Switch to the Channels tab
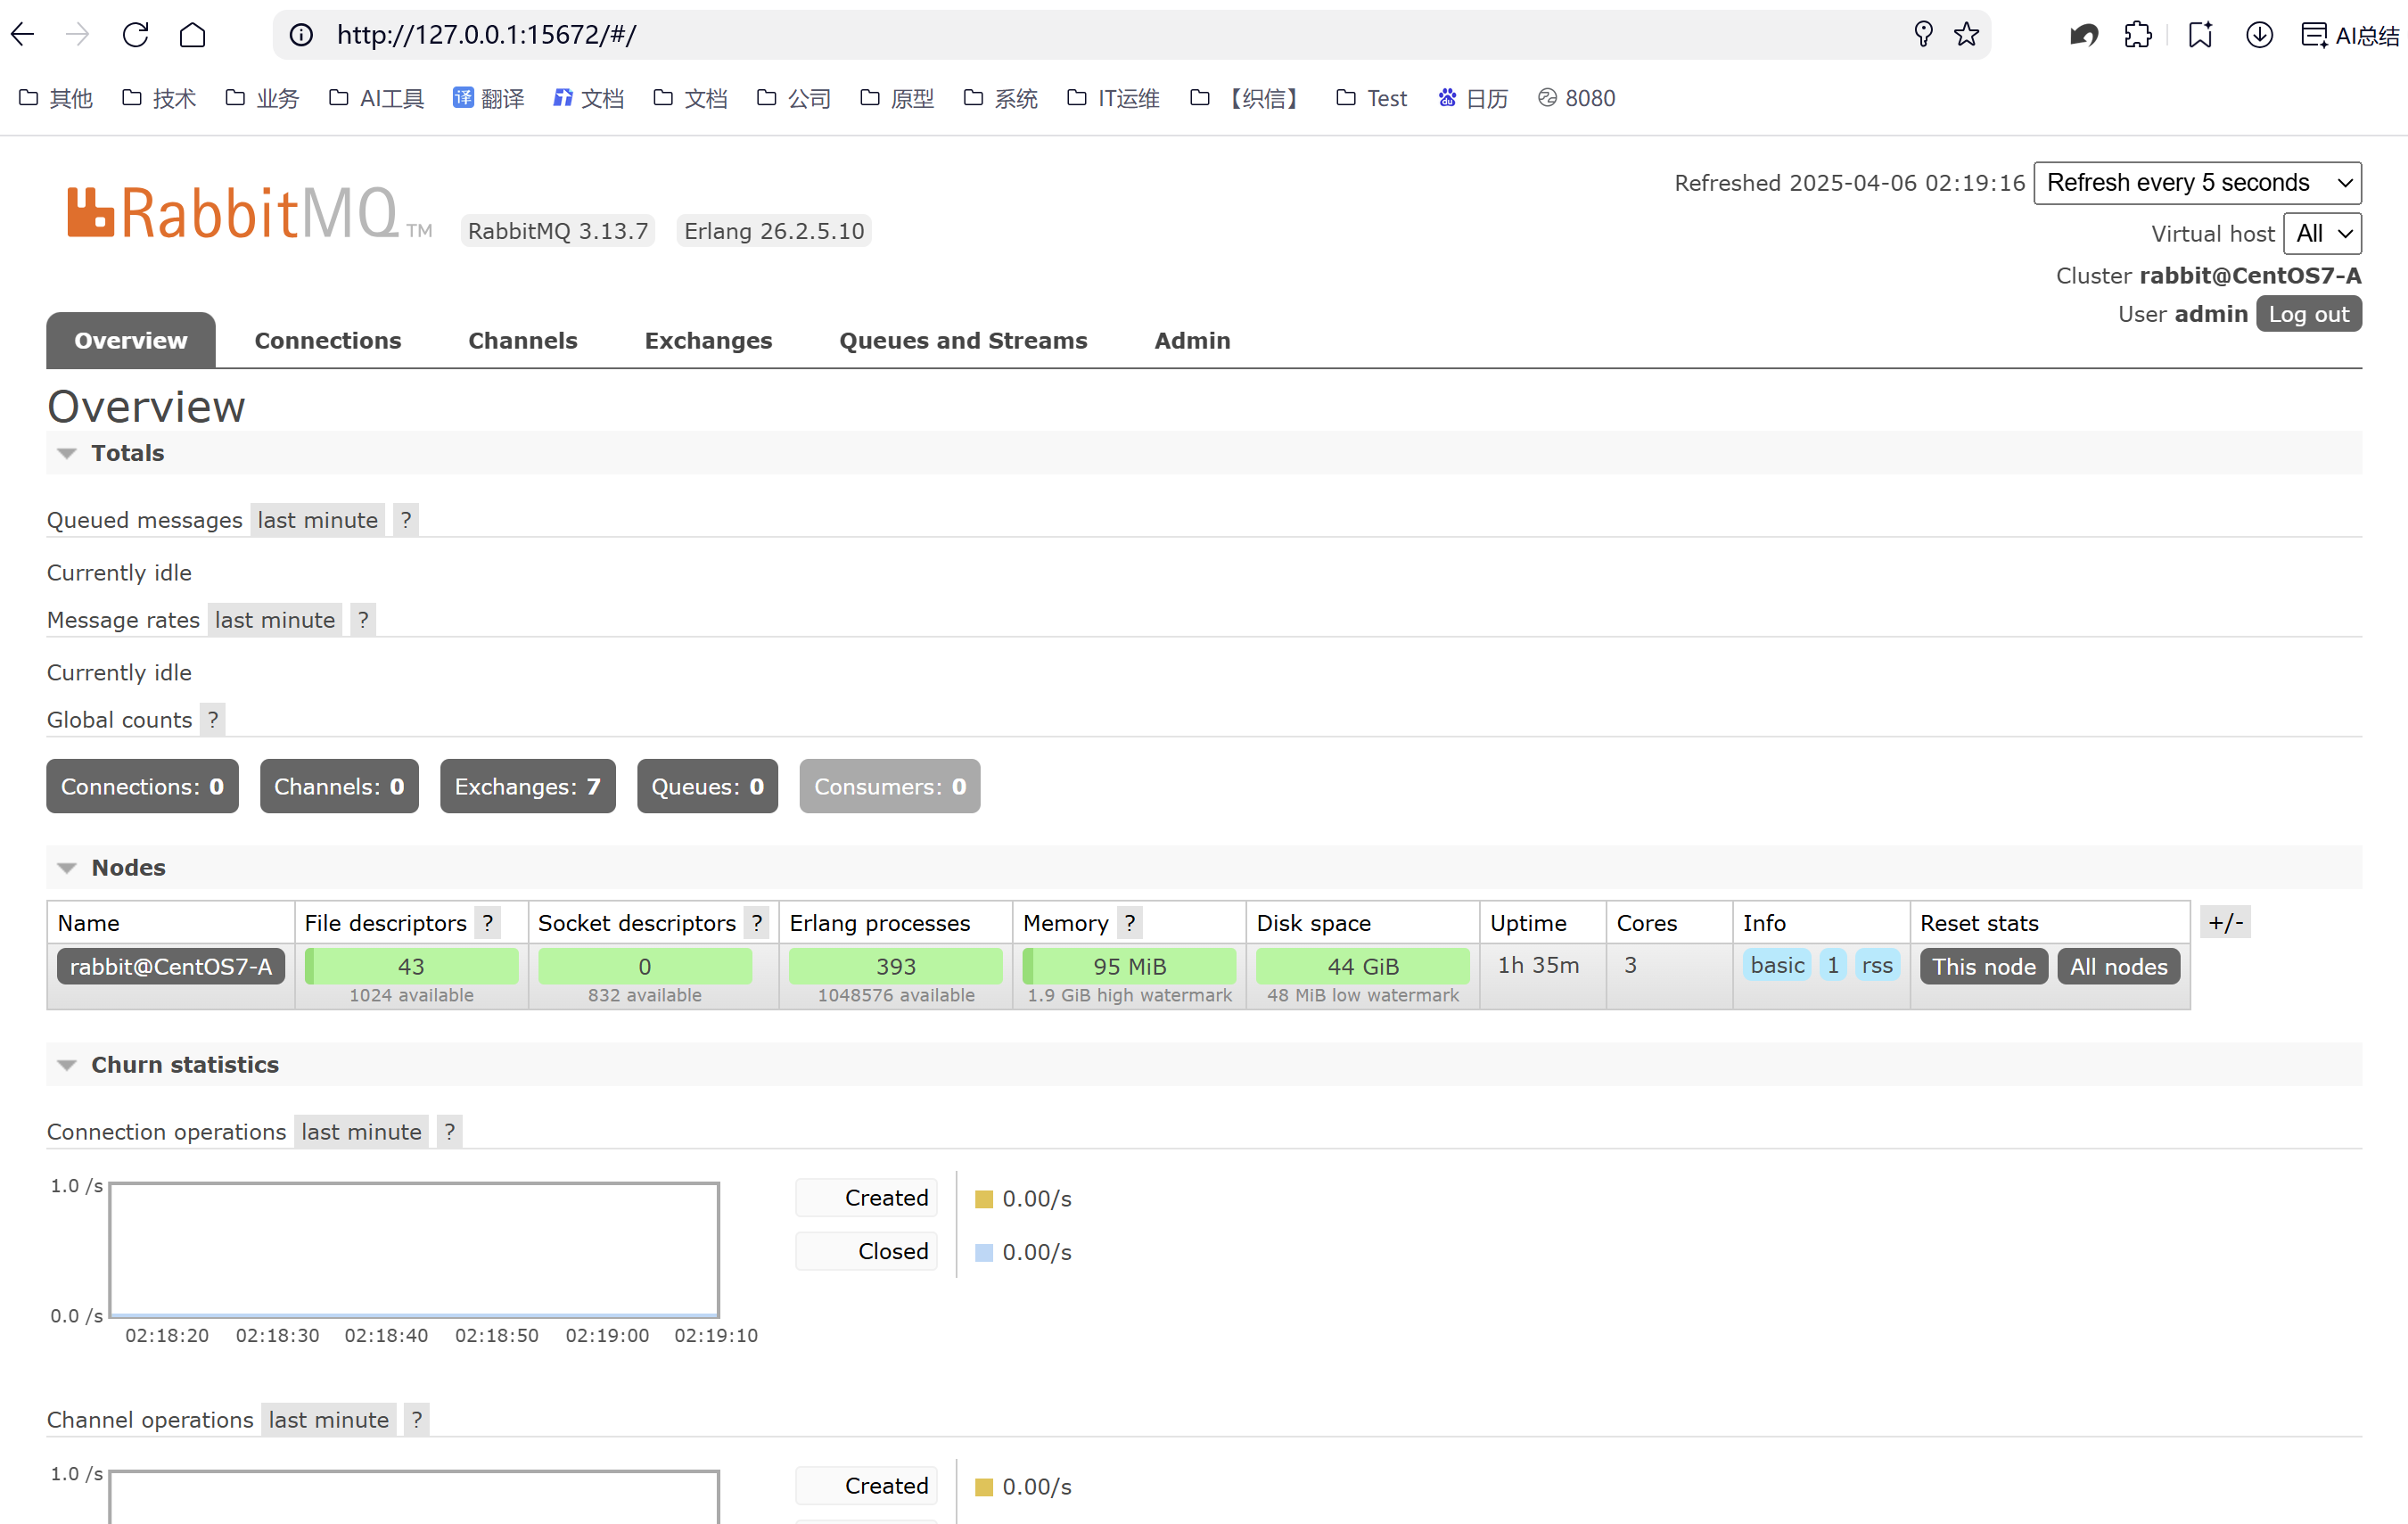The image size is (2408, 1524). pyautogui.click(x=523, y=340)
